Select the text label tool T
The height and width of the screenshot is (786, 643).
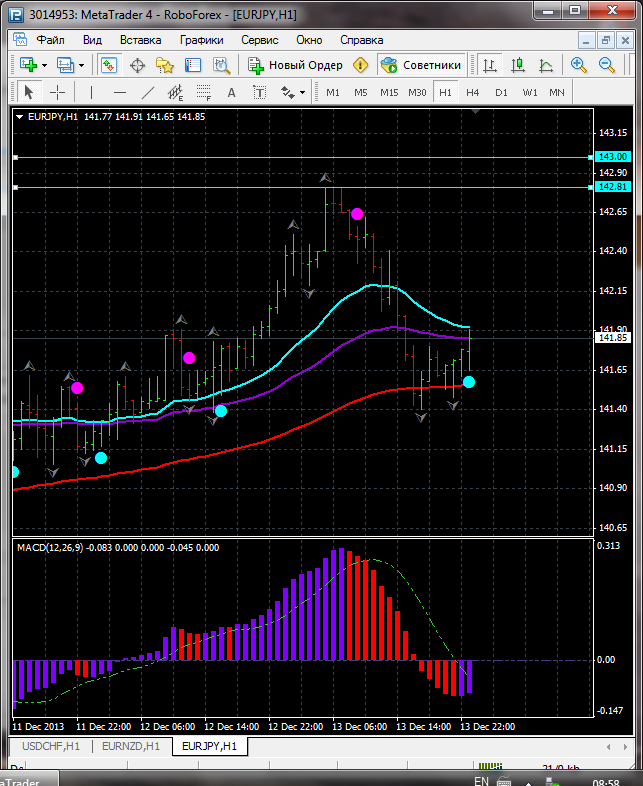click(x=259, y=92)
